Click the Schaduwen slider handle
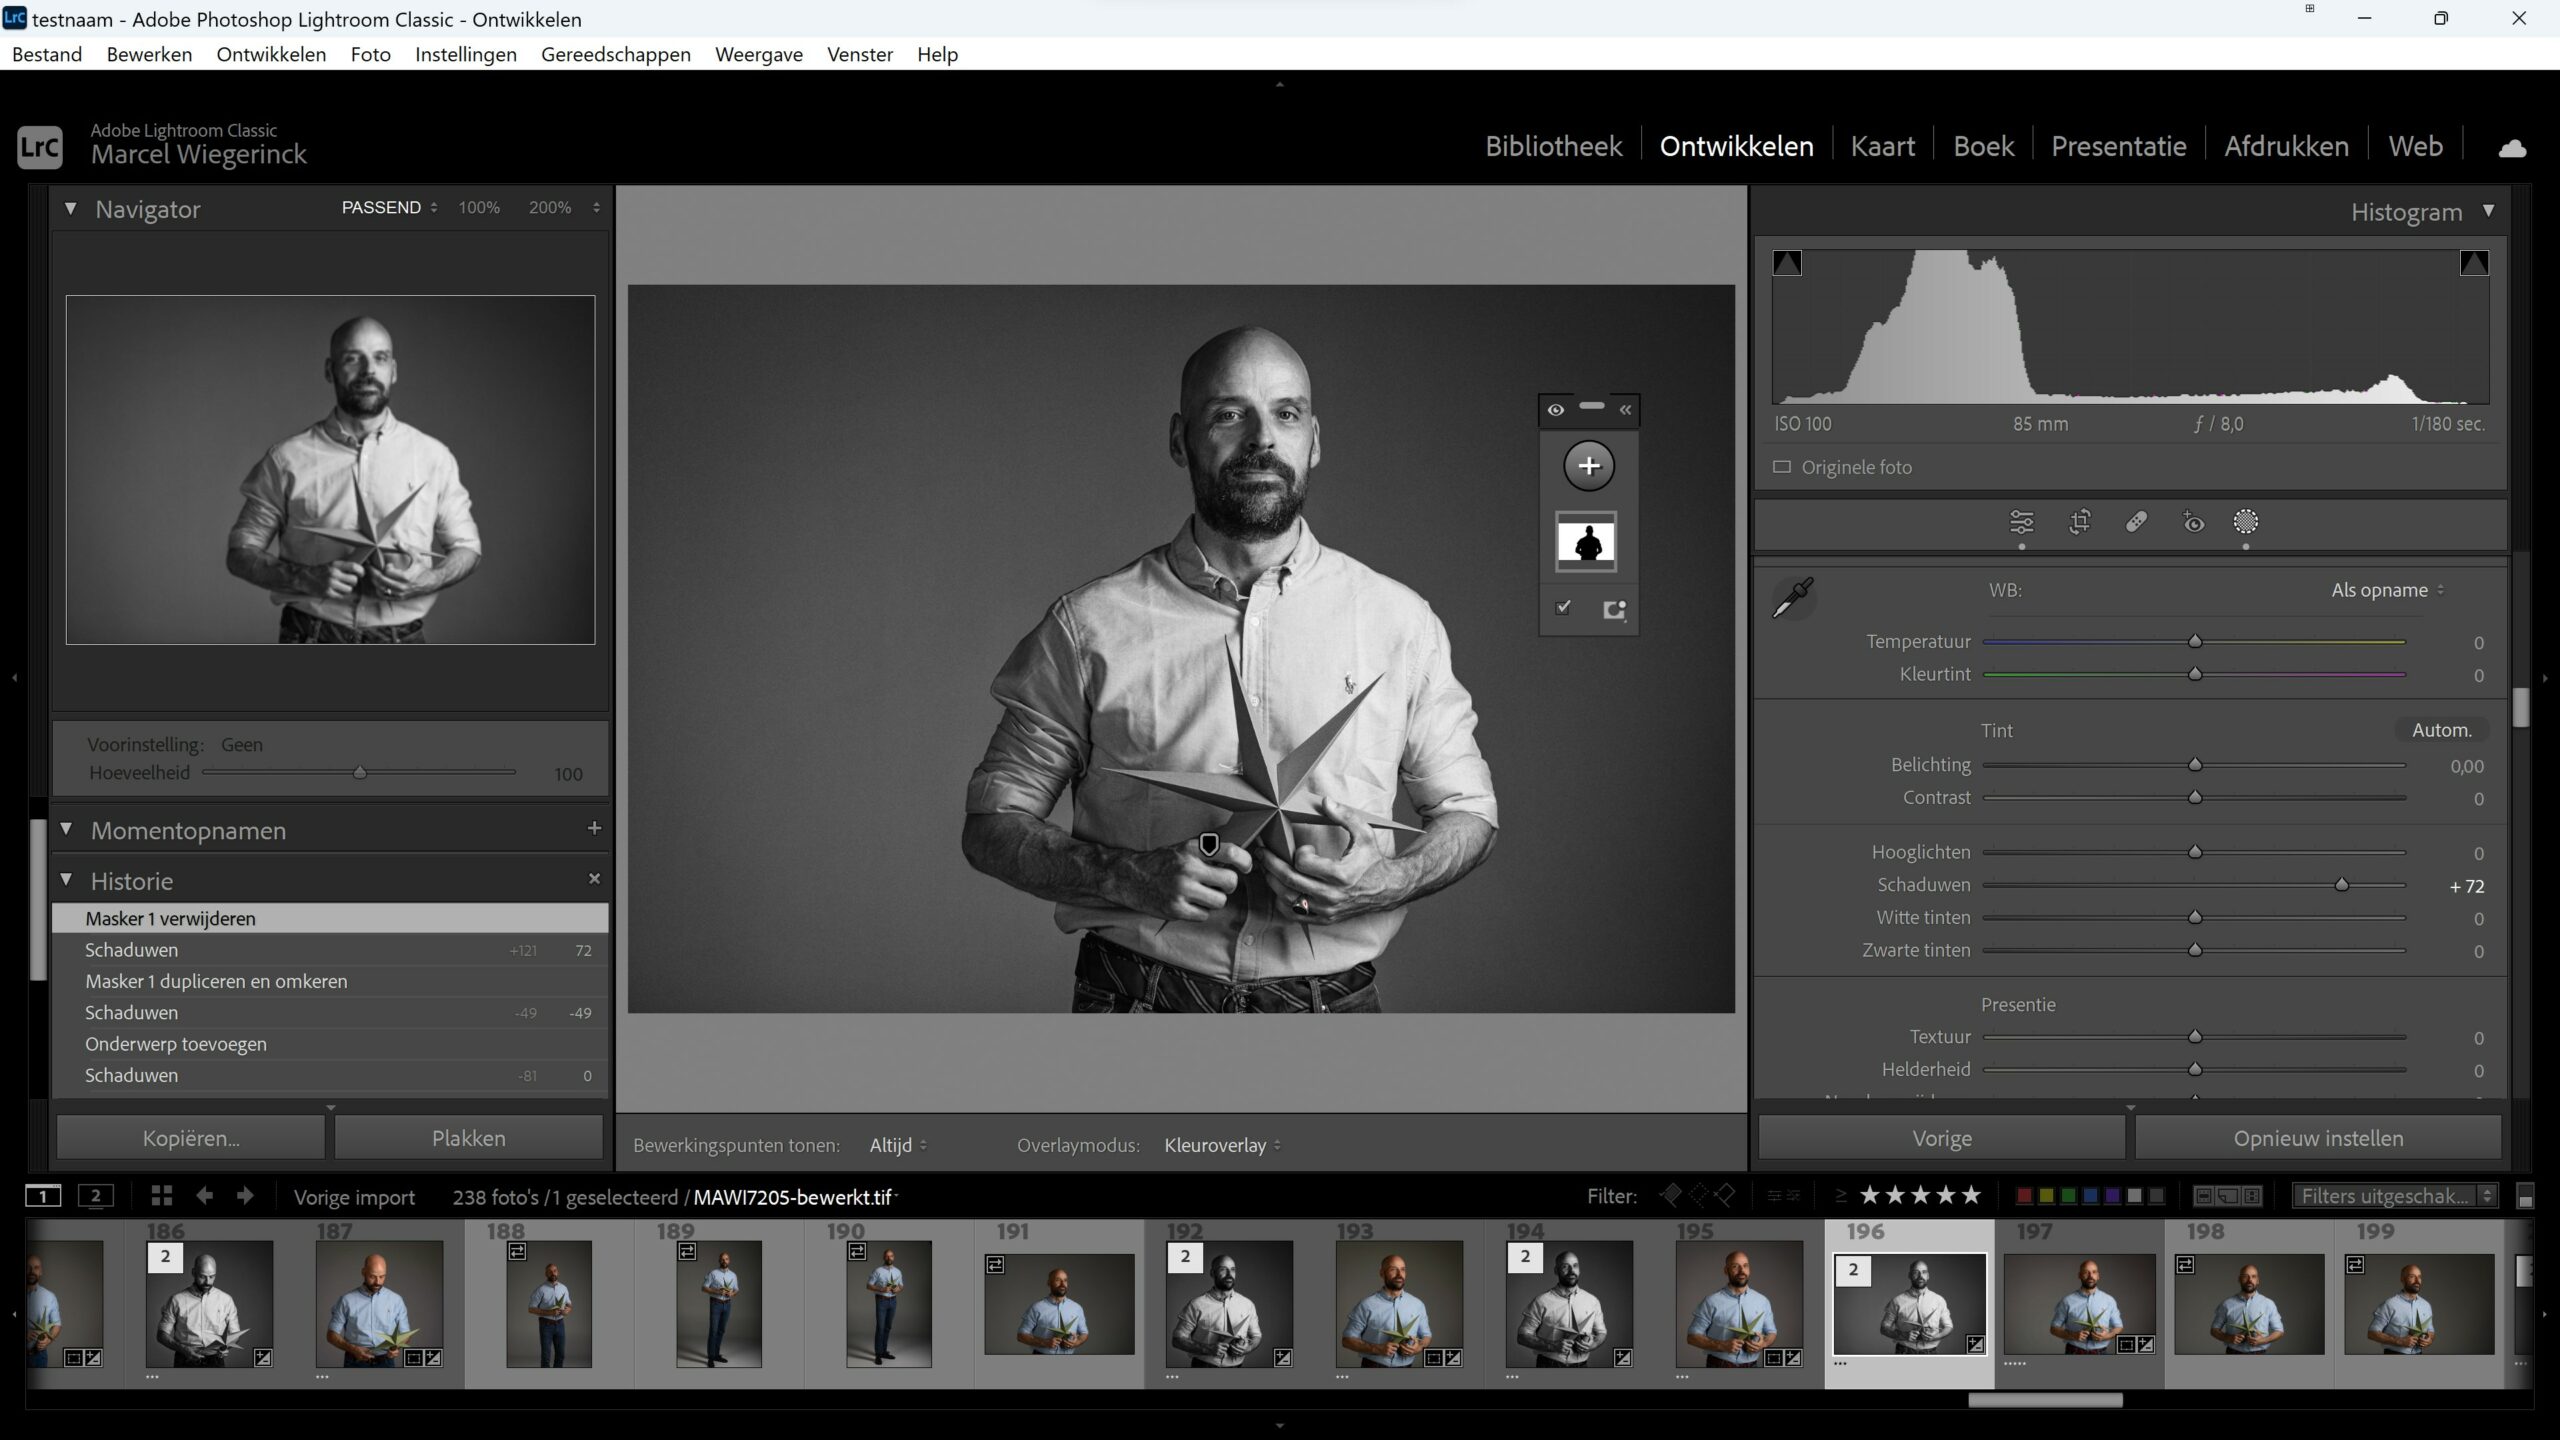Viewport: 2560px width, 1440px height. [2341, 885]
